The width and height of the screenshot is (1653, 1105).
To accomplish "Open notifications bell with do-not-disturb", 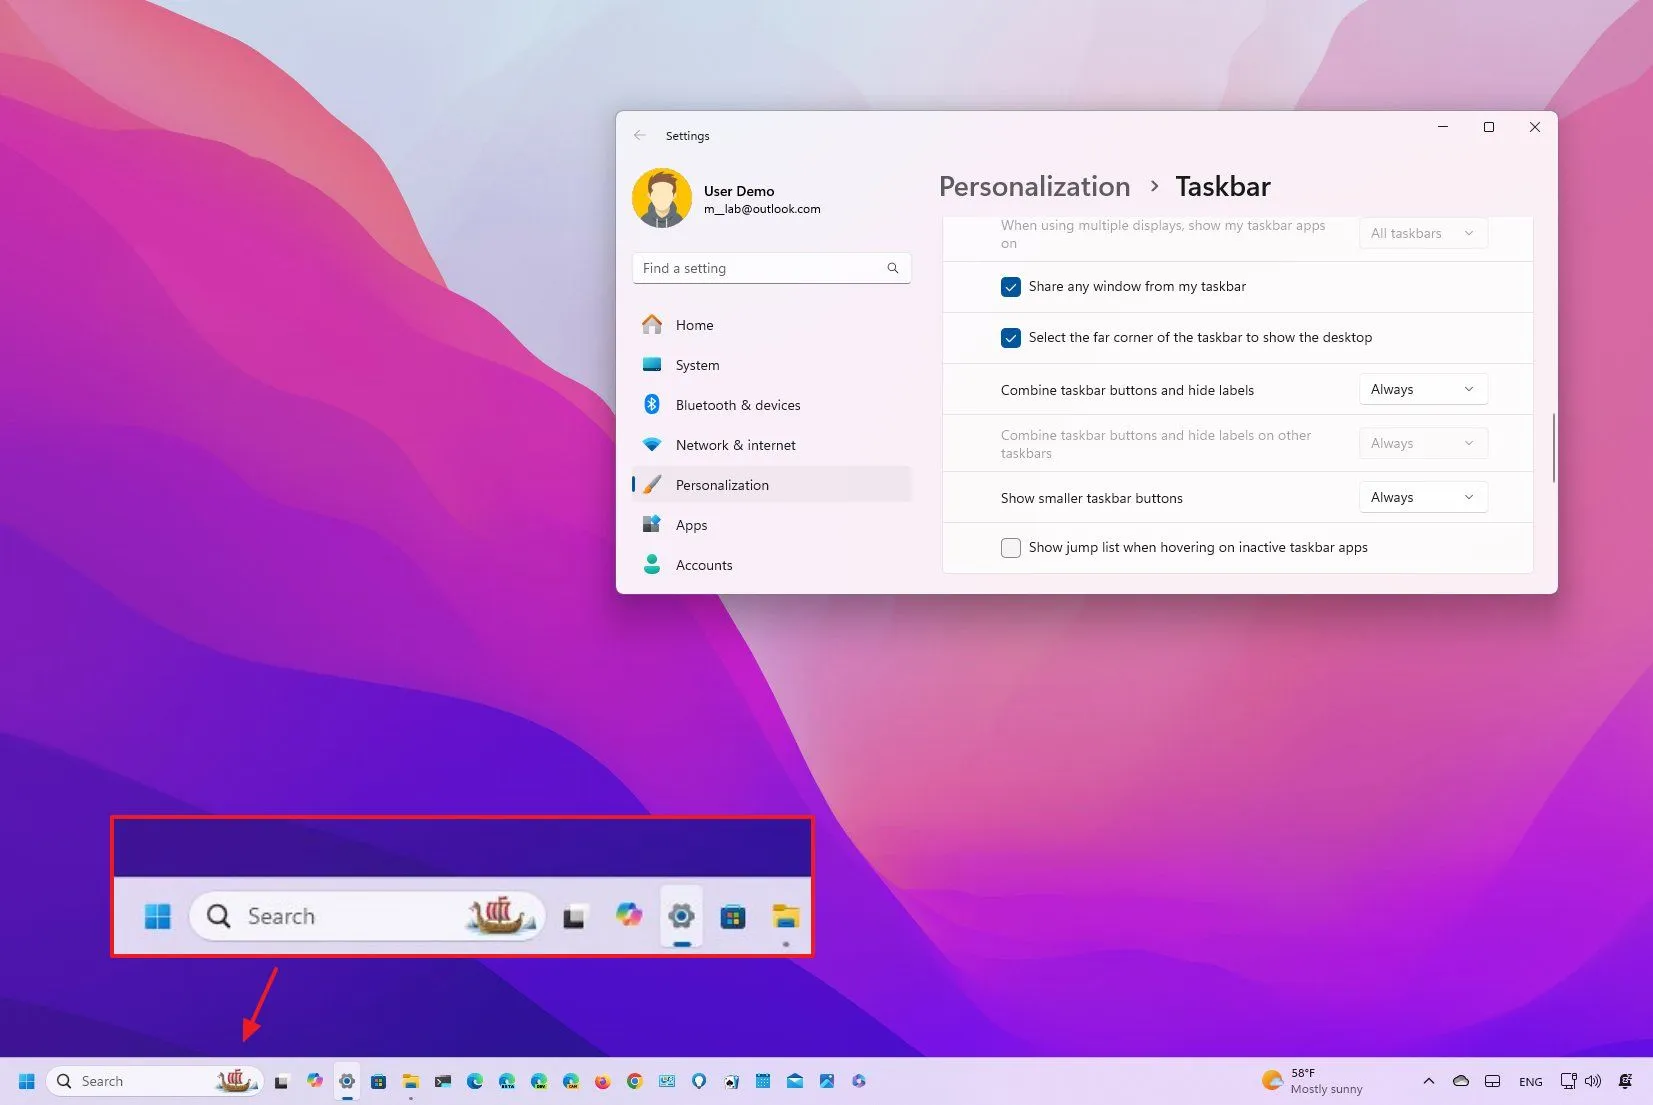I will tap(1626, 1081).
